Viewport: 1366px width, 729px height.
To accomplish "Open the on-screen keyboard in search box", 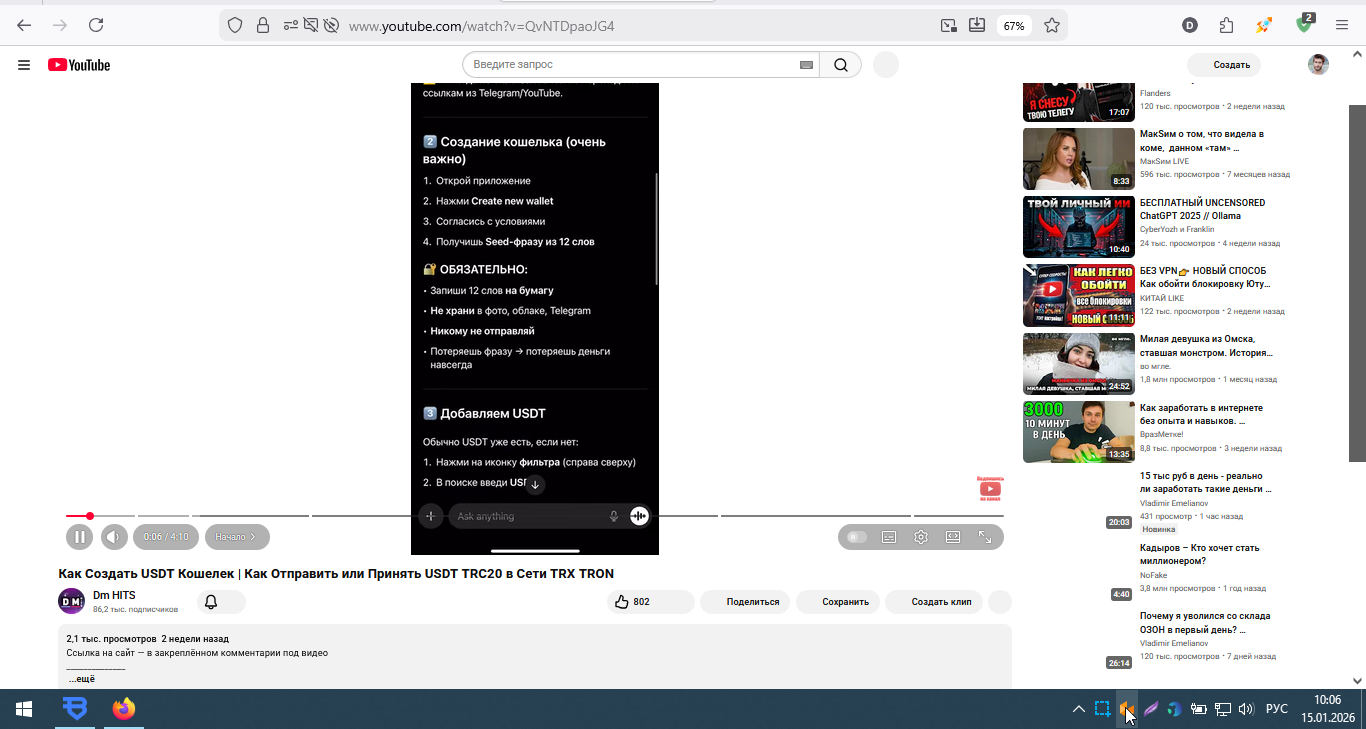I will 806,65.
